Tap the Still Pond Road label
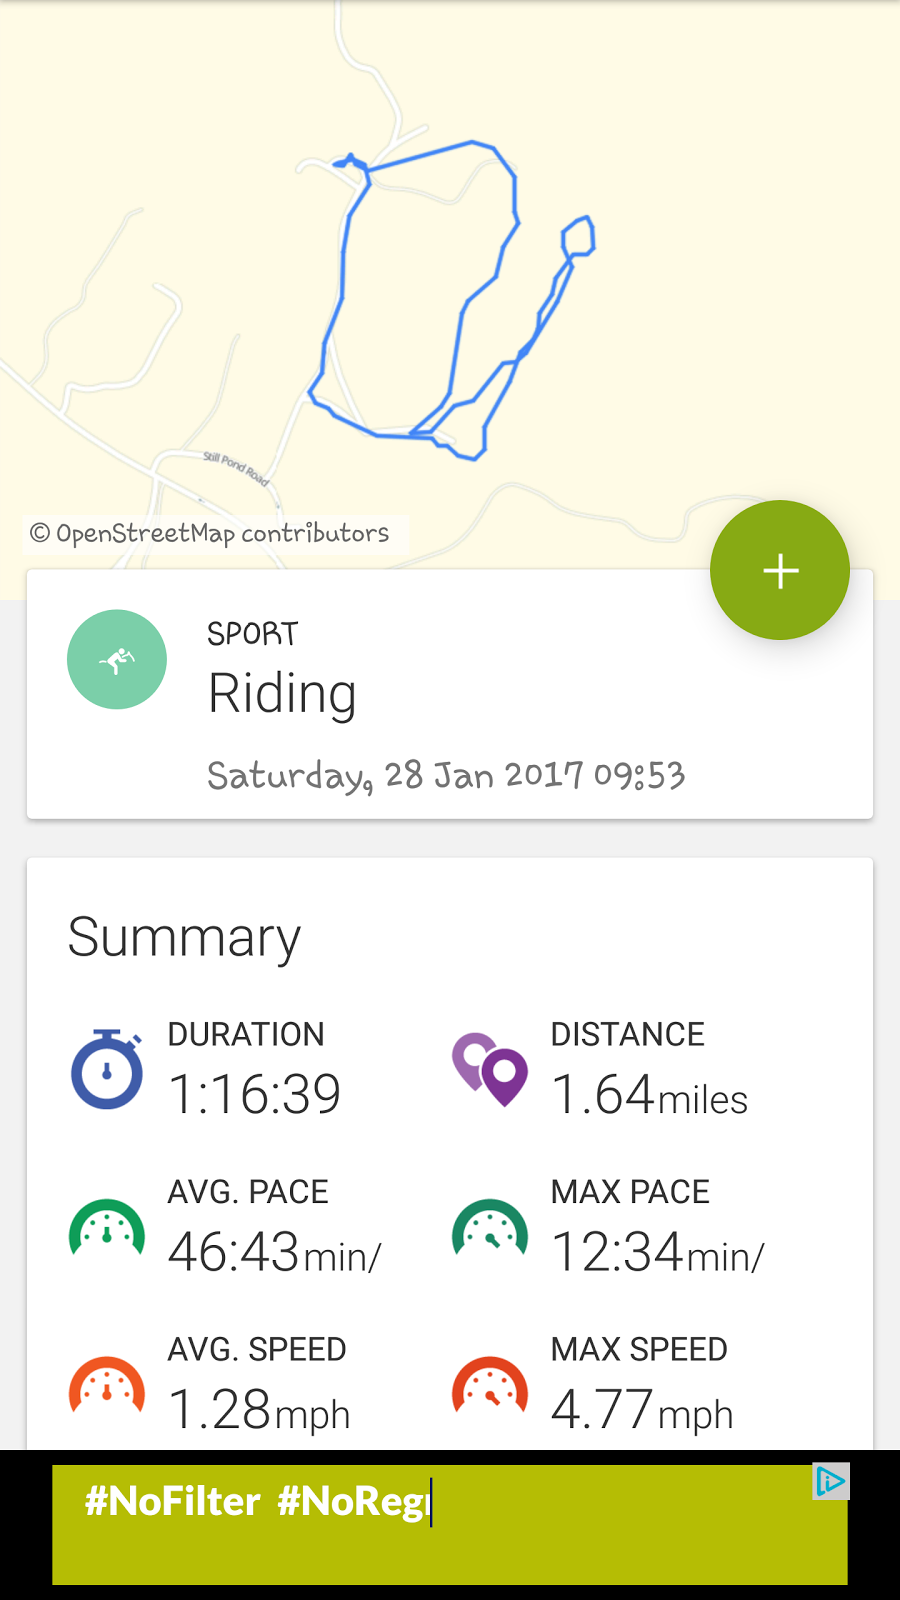Viewport: 900px width, 1600px height. click(x=237, y=468)
